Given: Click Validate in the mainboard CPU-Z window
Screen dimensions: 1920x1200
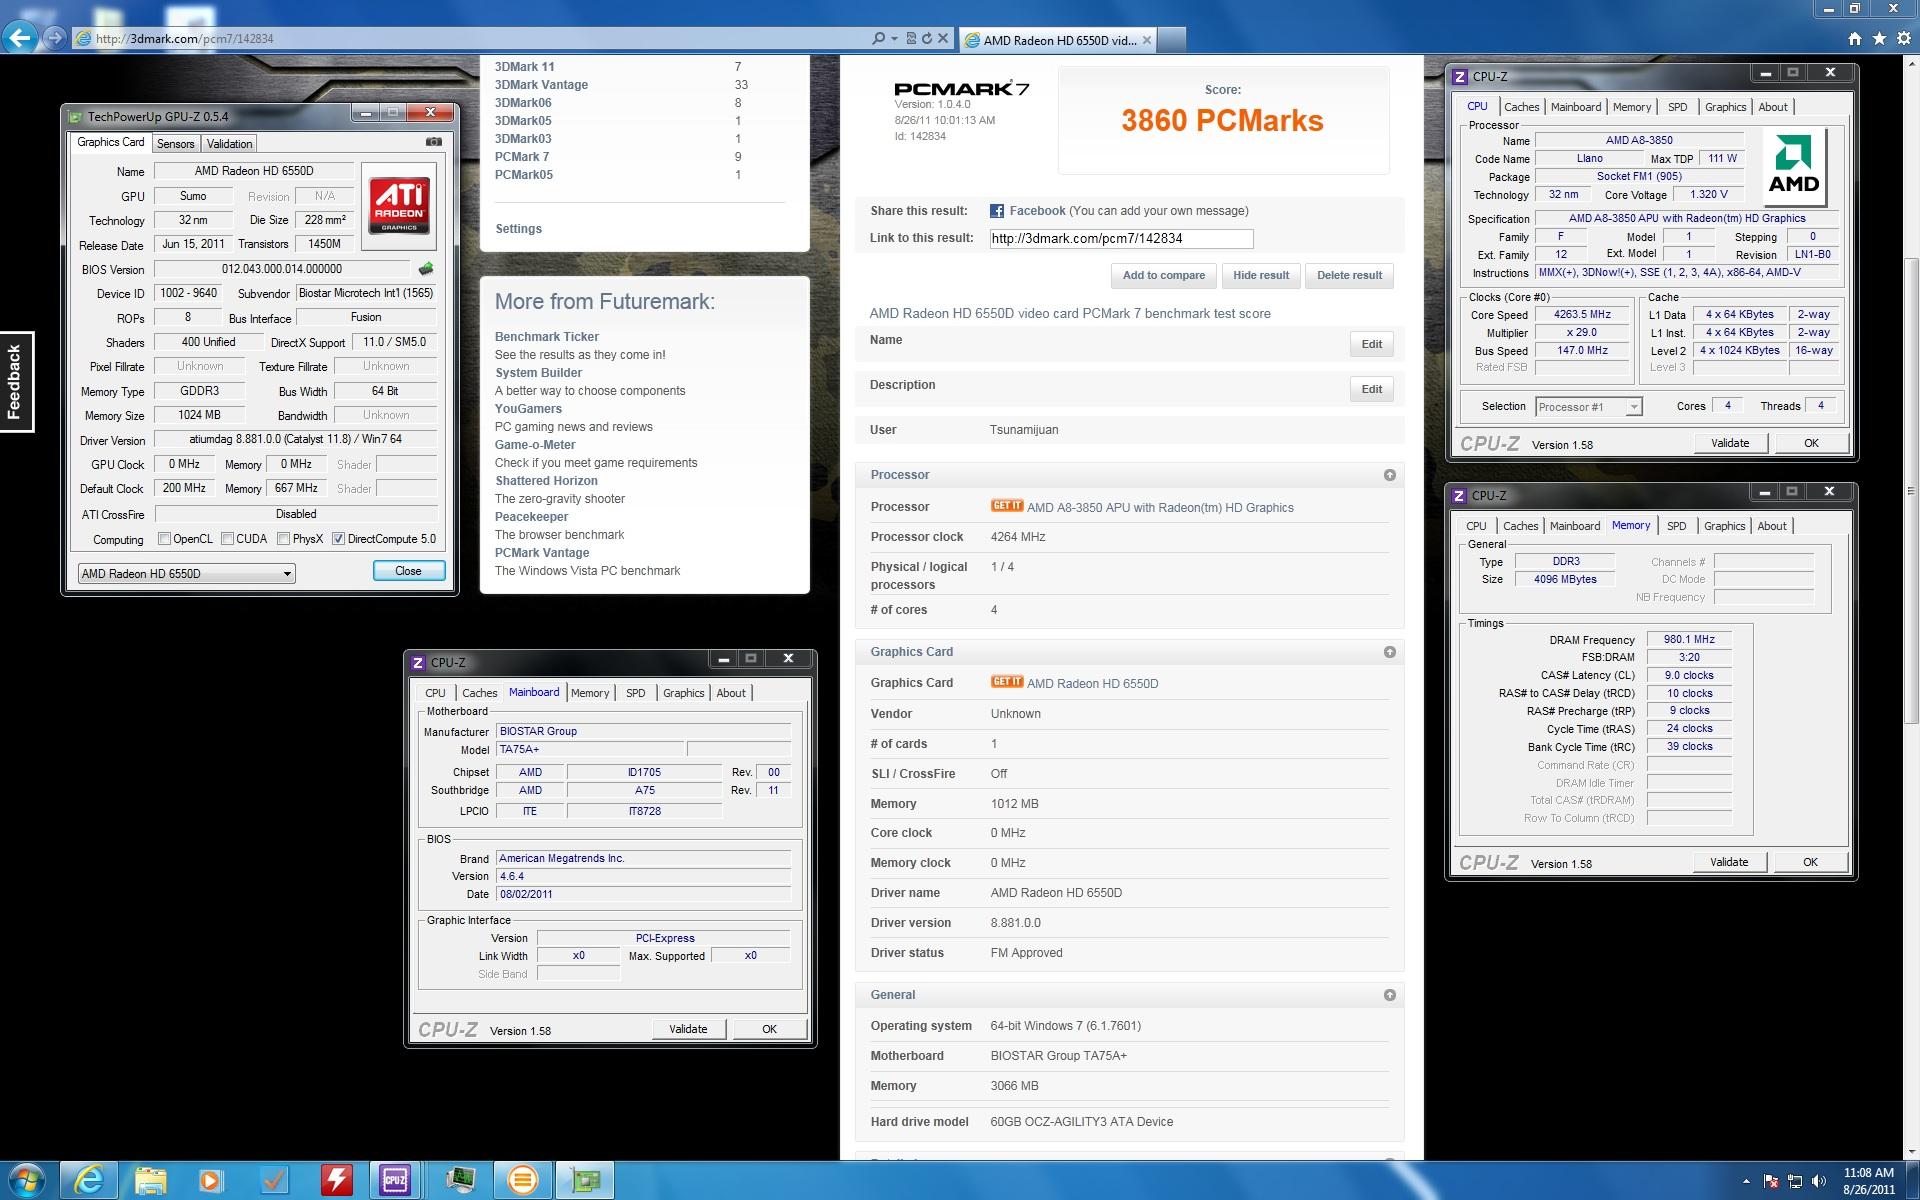Looking at the screenshot, I should click(x=688, y=1029).
